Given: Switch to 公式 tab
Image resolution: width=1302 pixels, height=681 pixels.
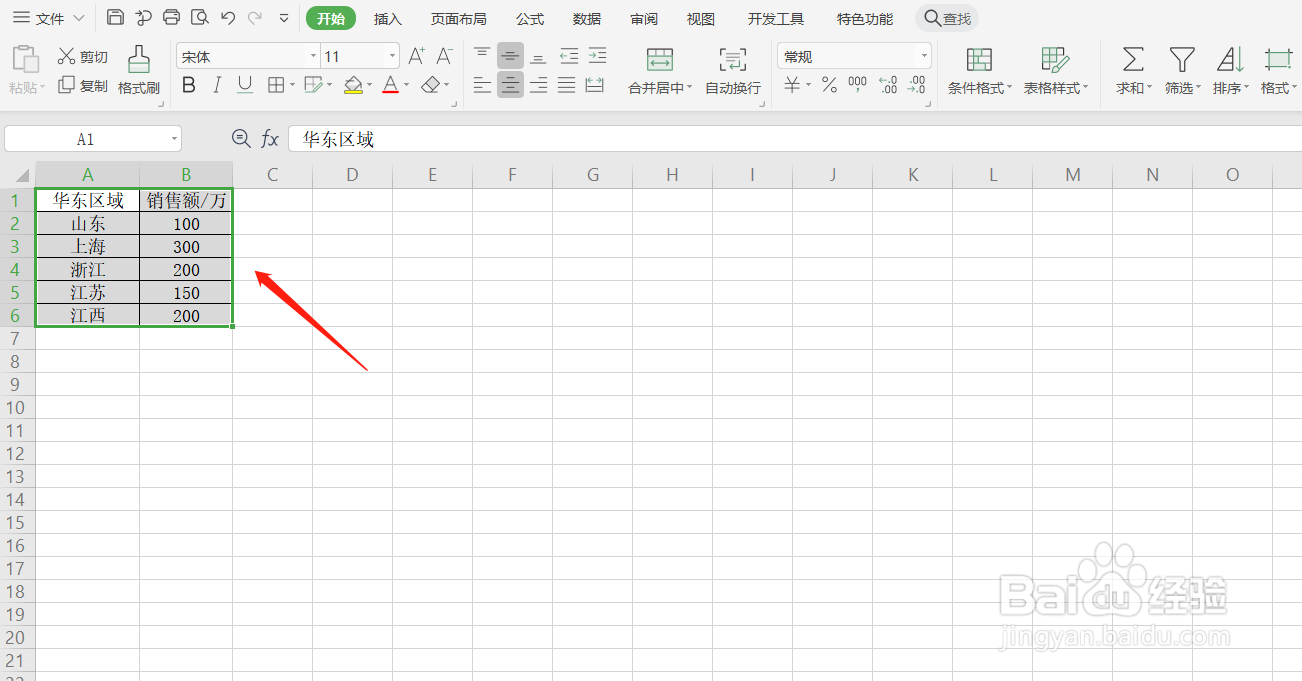Looking at the screenshot, I should [x=530, y=19].
